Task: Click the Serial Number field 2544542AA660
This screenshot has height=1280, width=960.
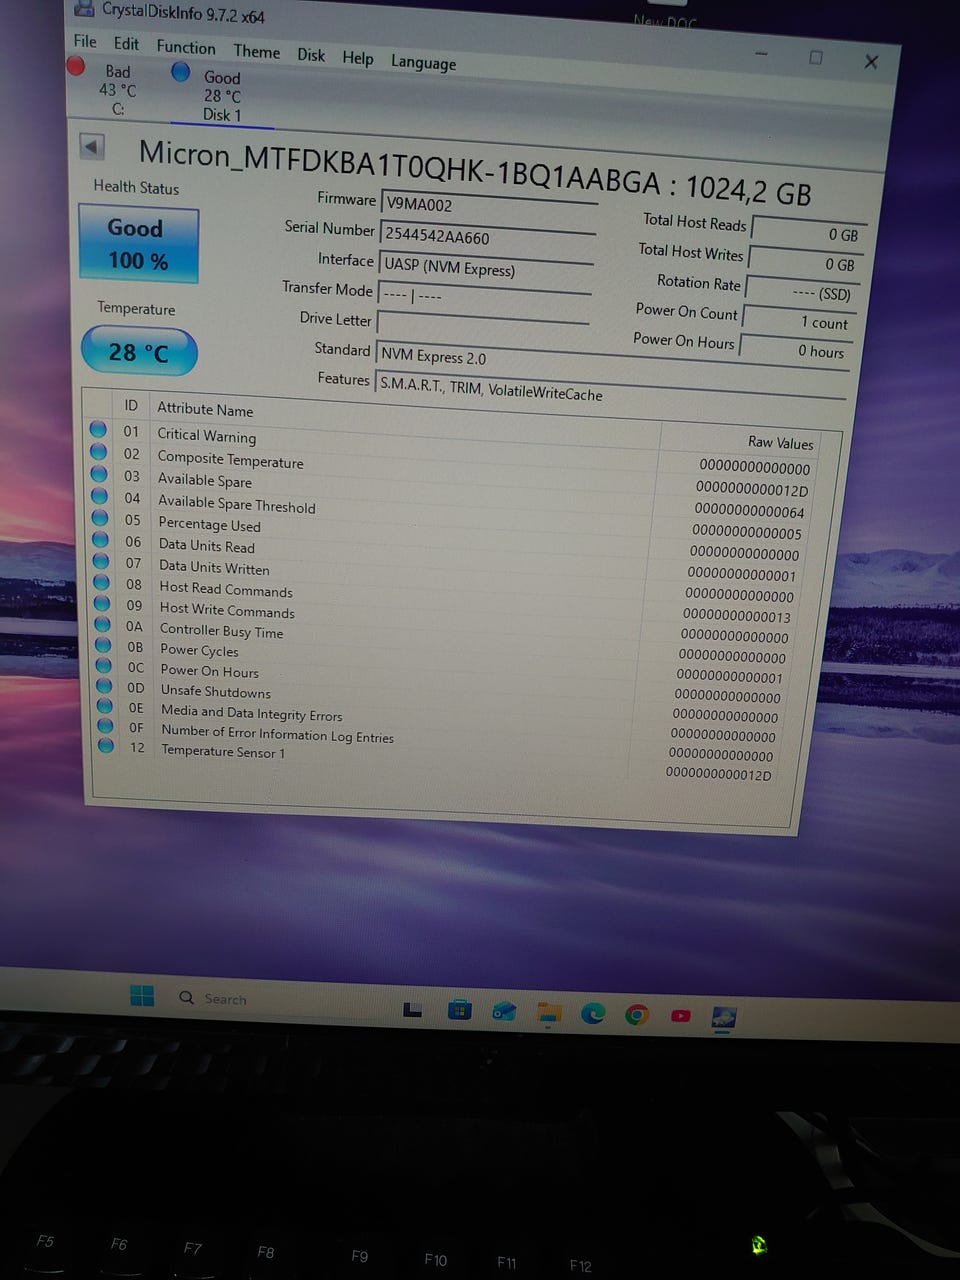Action: (487, 239)
